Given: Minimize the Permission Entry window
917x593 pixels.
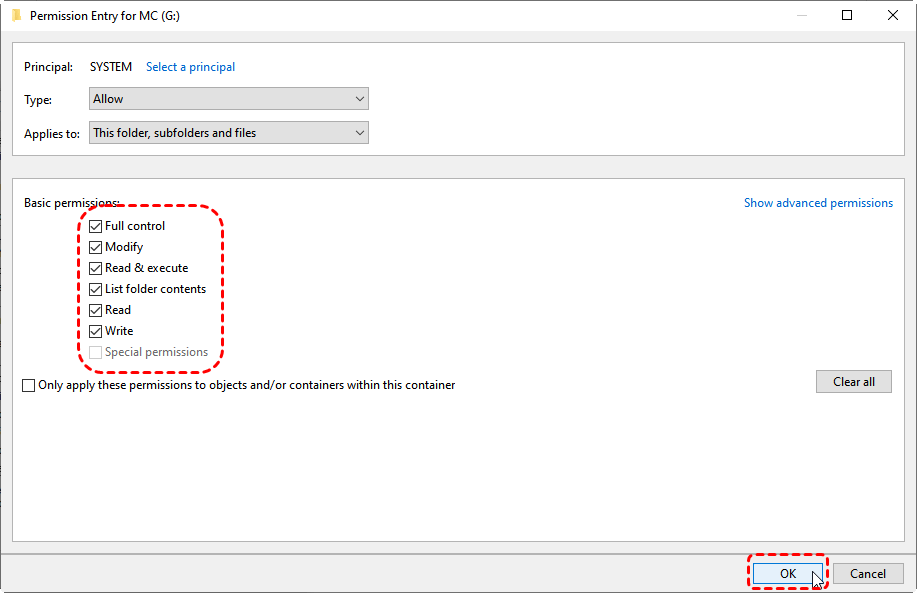Looking at the screenshot, I should pyautogui.click(x=800, y=16).
